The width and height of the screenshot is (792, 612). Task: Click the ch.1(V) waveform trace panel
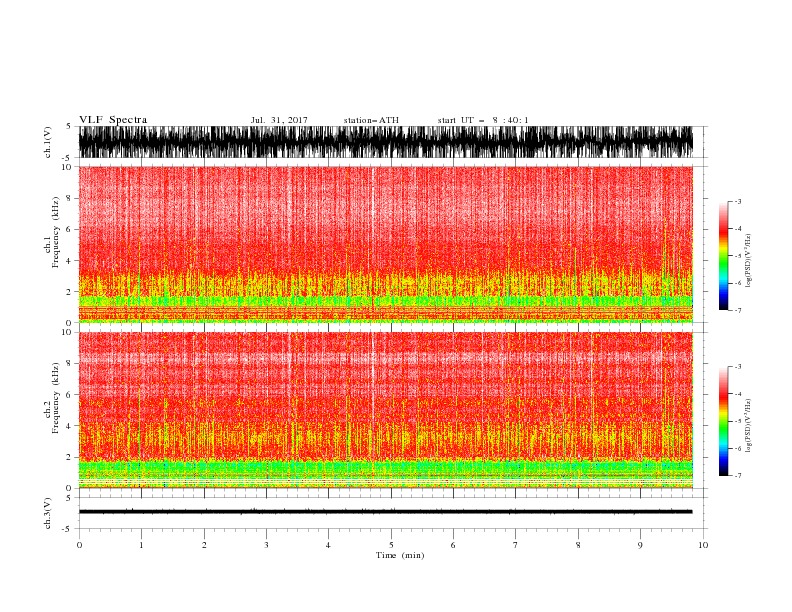click(x=386, y=142)
